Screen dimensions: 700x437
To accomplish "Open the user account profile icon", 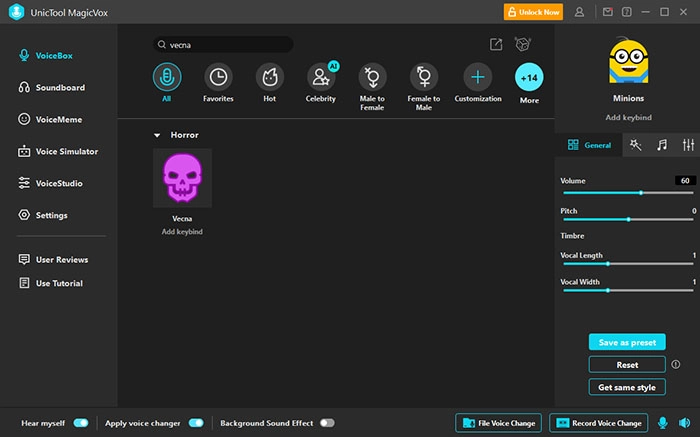I will [x=581, y=12].
